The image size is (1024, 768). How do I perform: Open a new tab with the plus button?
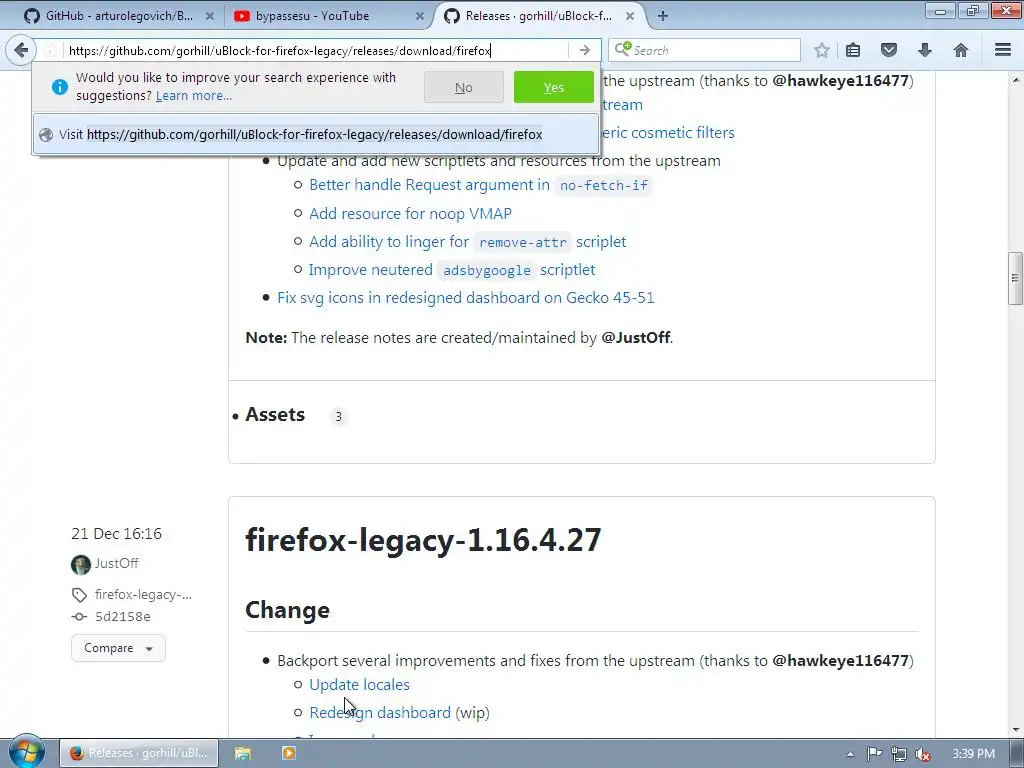click(663, 16)
